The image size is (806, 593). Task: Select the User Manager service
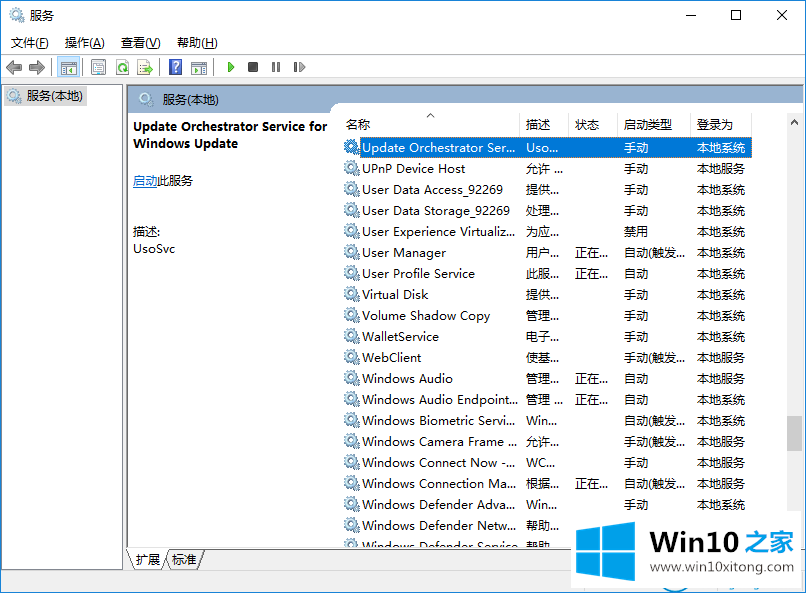pos(547,253)
